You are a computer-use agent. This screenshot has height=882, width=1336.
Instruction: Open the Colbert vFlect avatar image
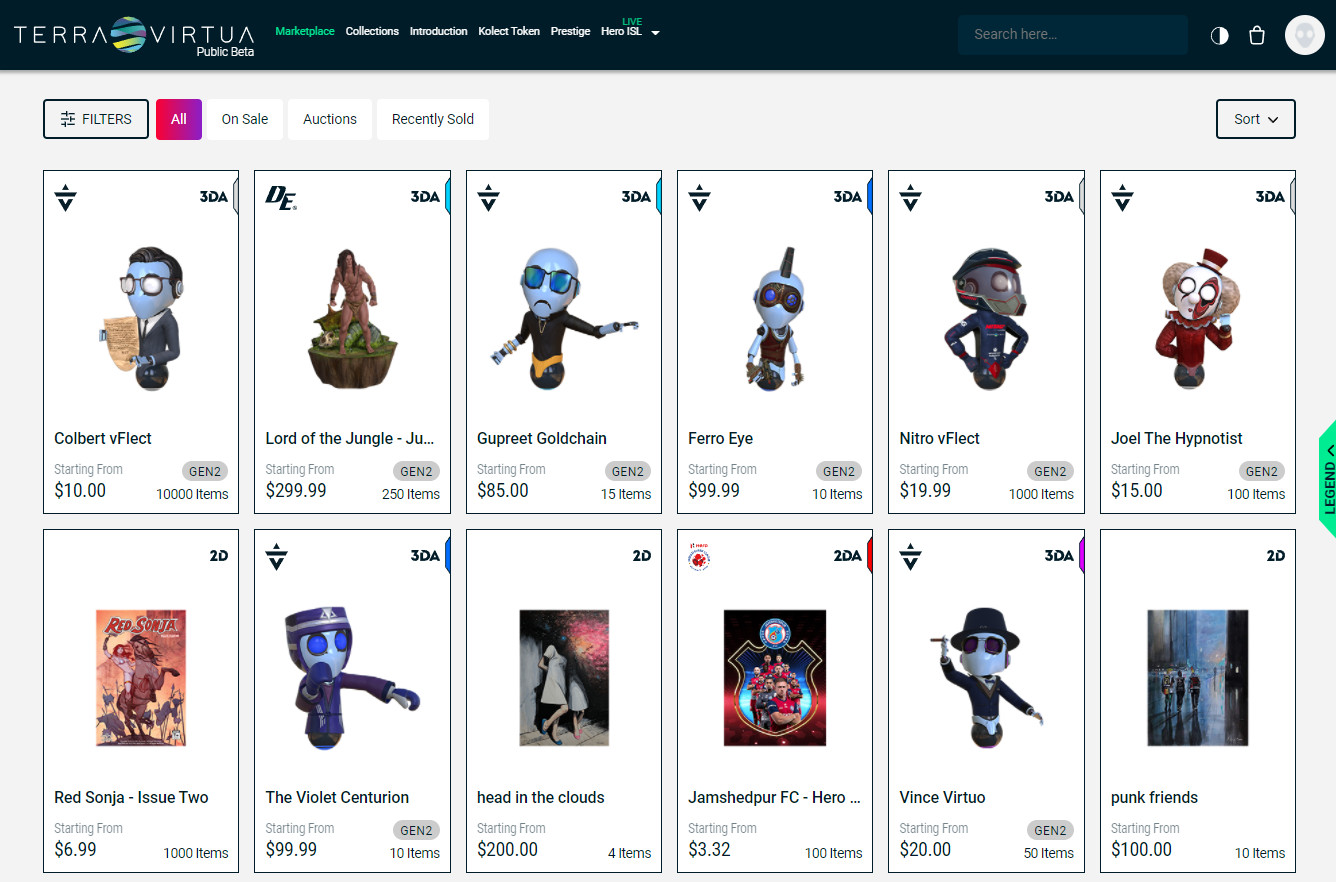click(141, 318)
